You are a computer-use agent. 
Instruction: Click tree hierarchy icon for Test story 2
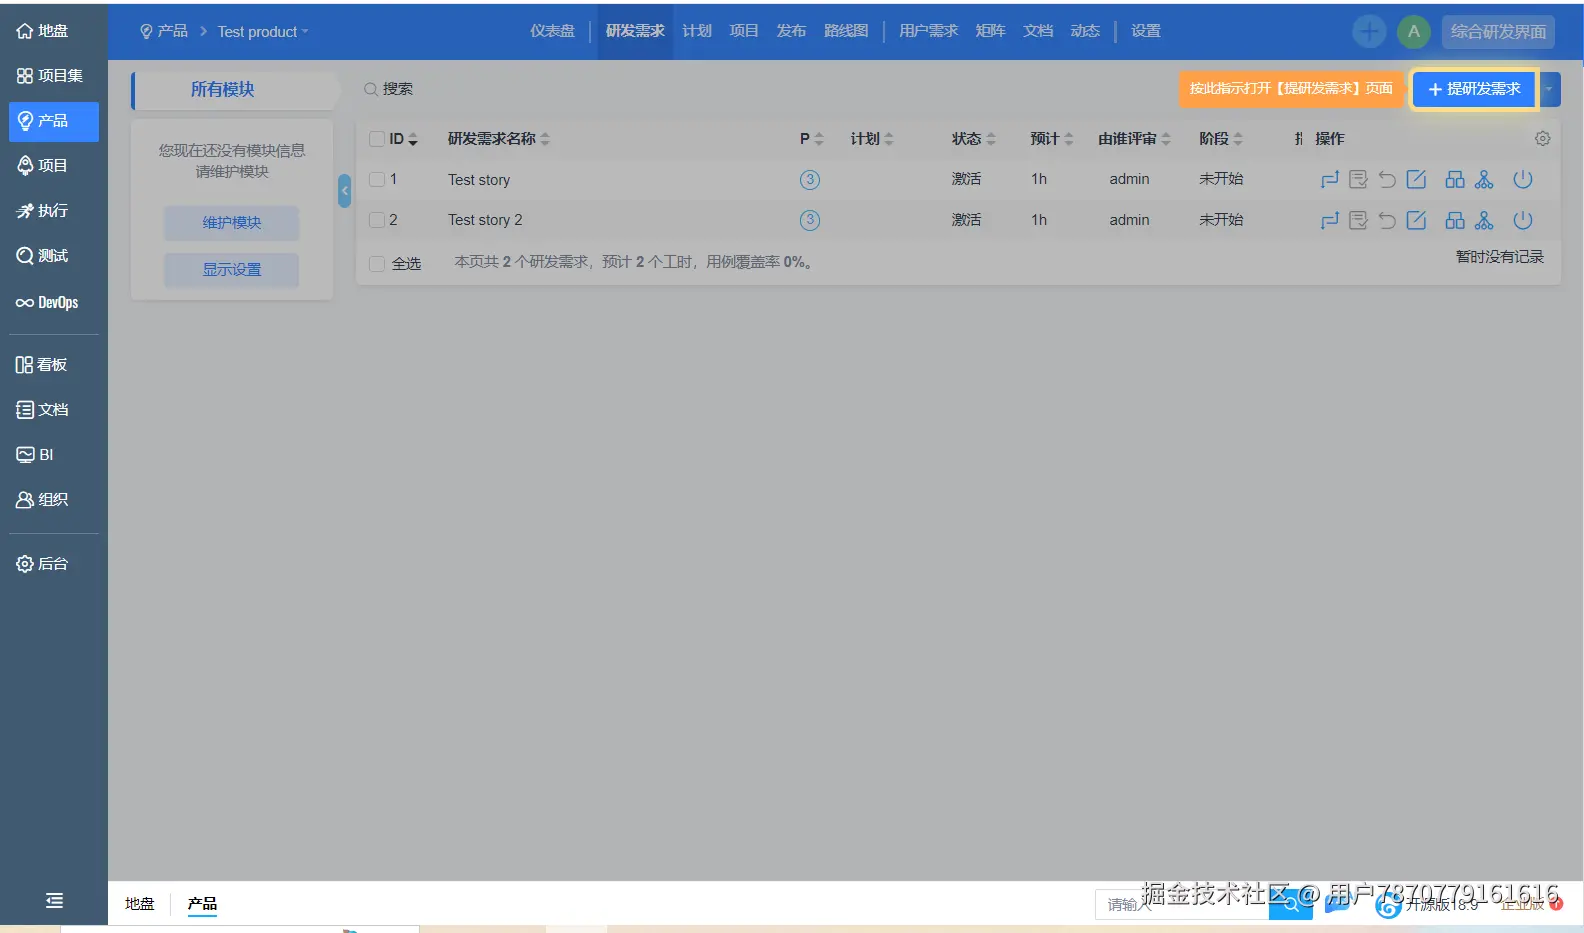click(x=1484, y=221)
